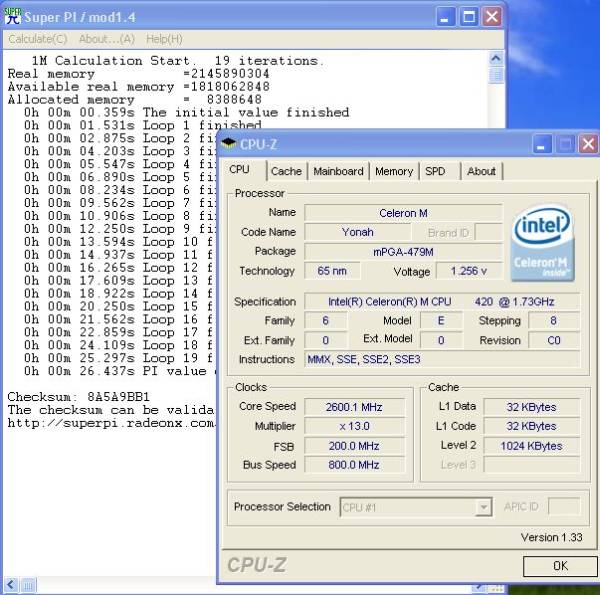The image size is (600, 595).
Task: Click the APIC ID field
Action: click(x=564, y=507)
